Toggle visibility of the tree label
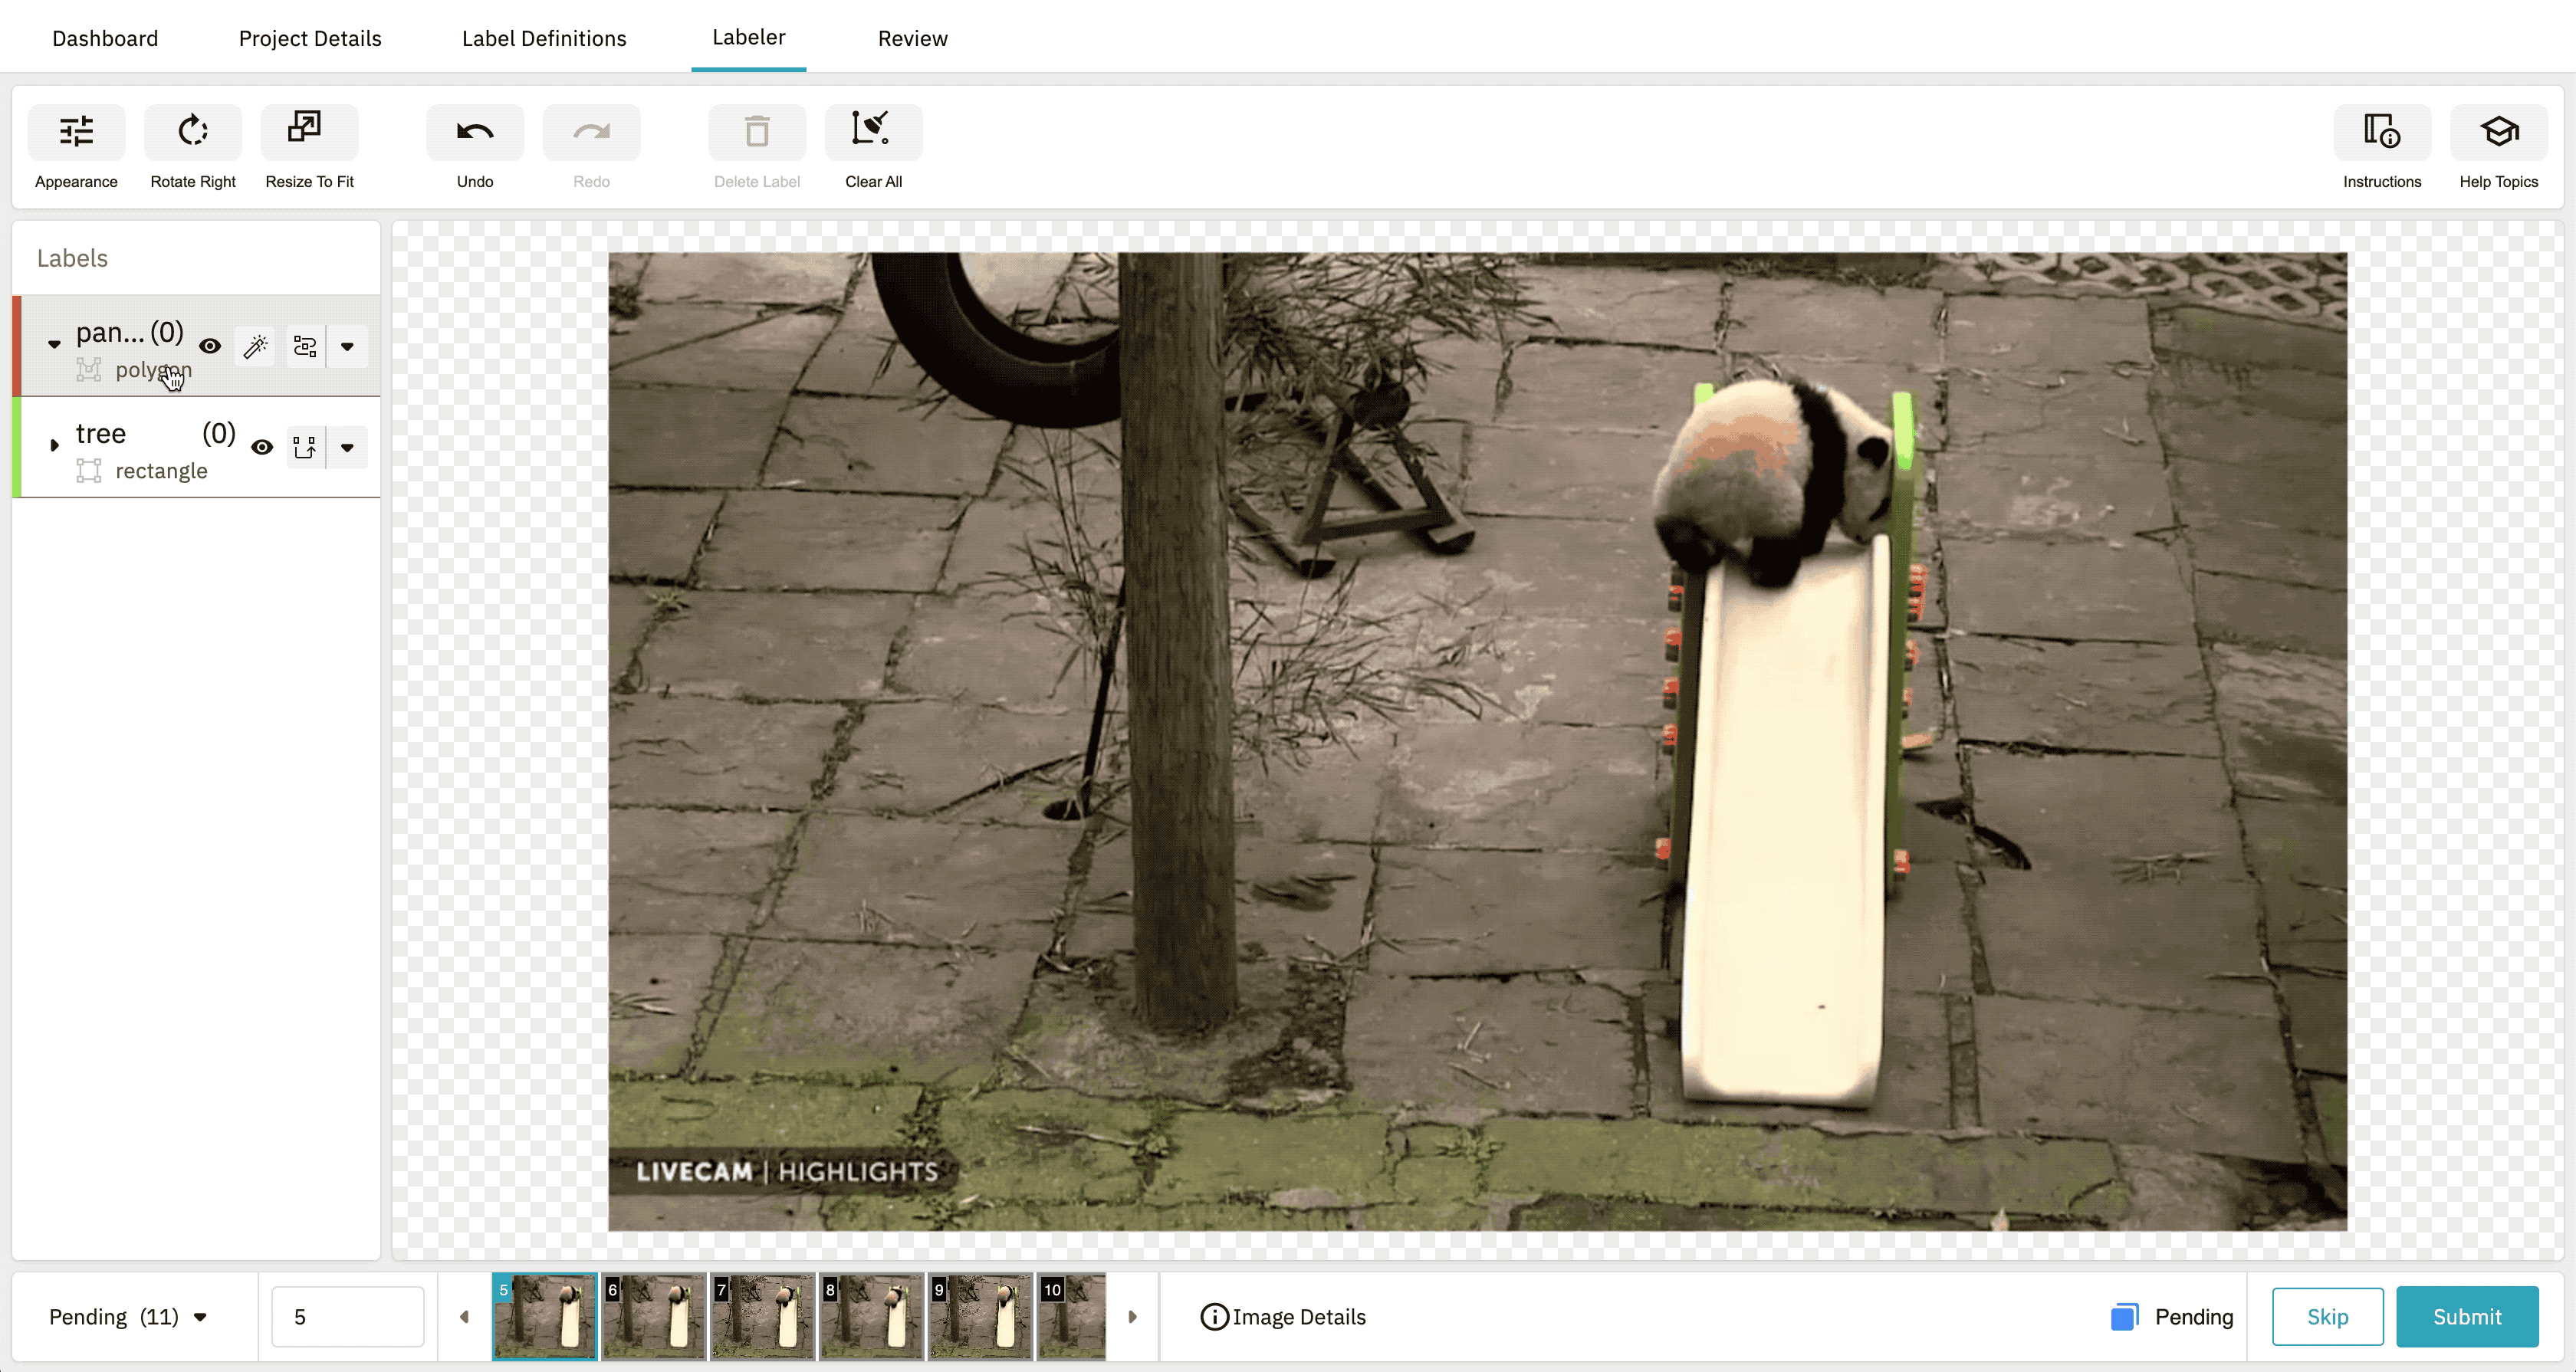Image resolution: width=2576 pixels, height=1372 pixels. pyautogui.click(x=262, y=447)
